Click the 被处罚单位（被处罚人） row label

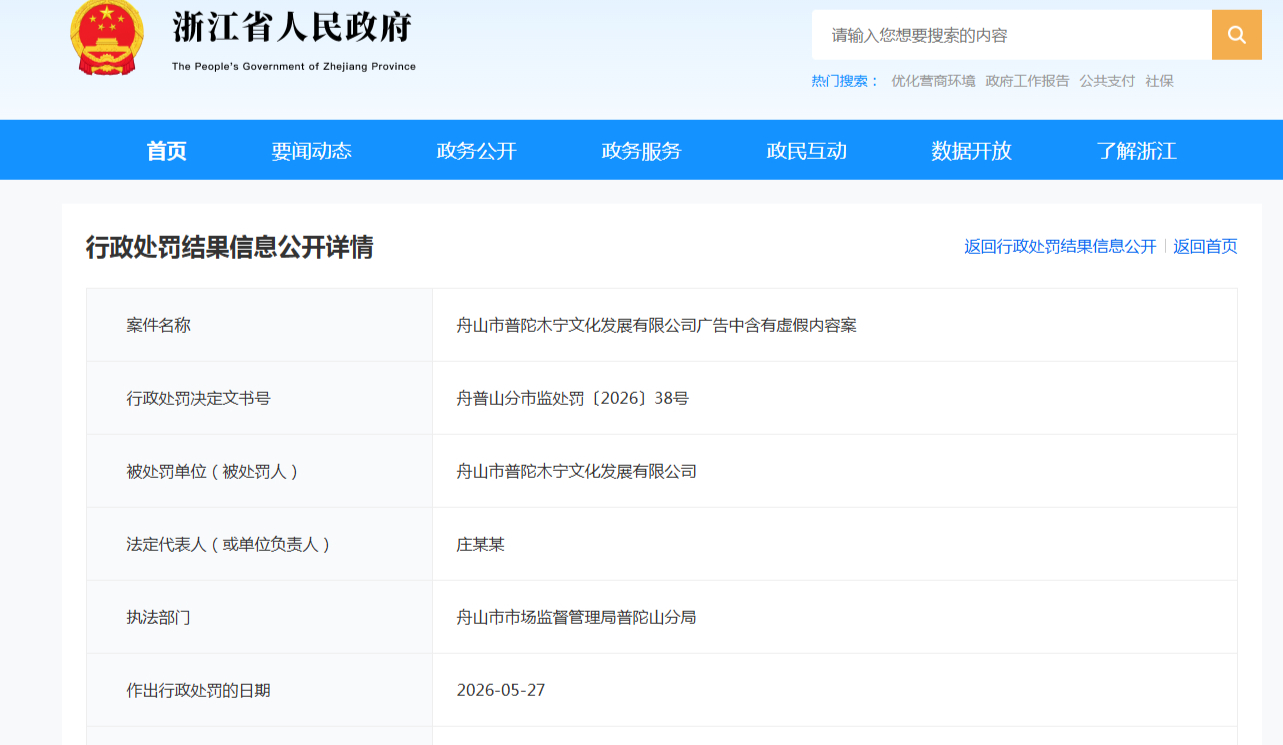click(x=212, y=471)
